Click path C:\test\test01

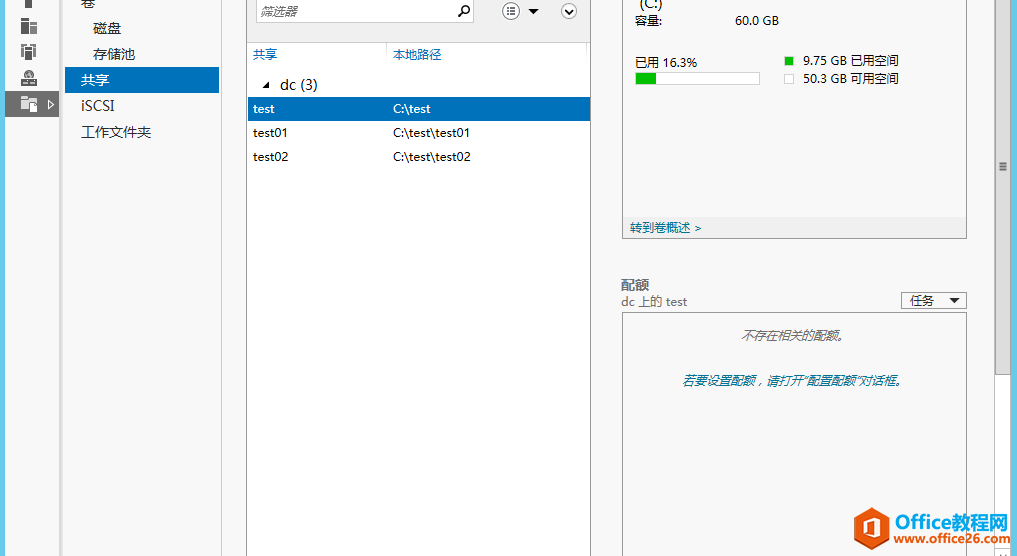tap(431, 133)
